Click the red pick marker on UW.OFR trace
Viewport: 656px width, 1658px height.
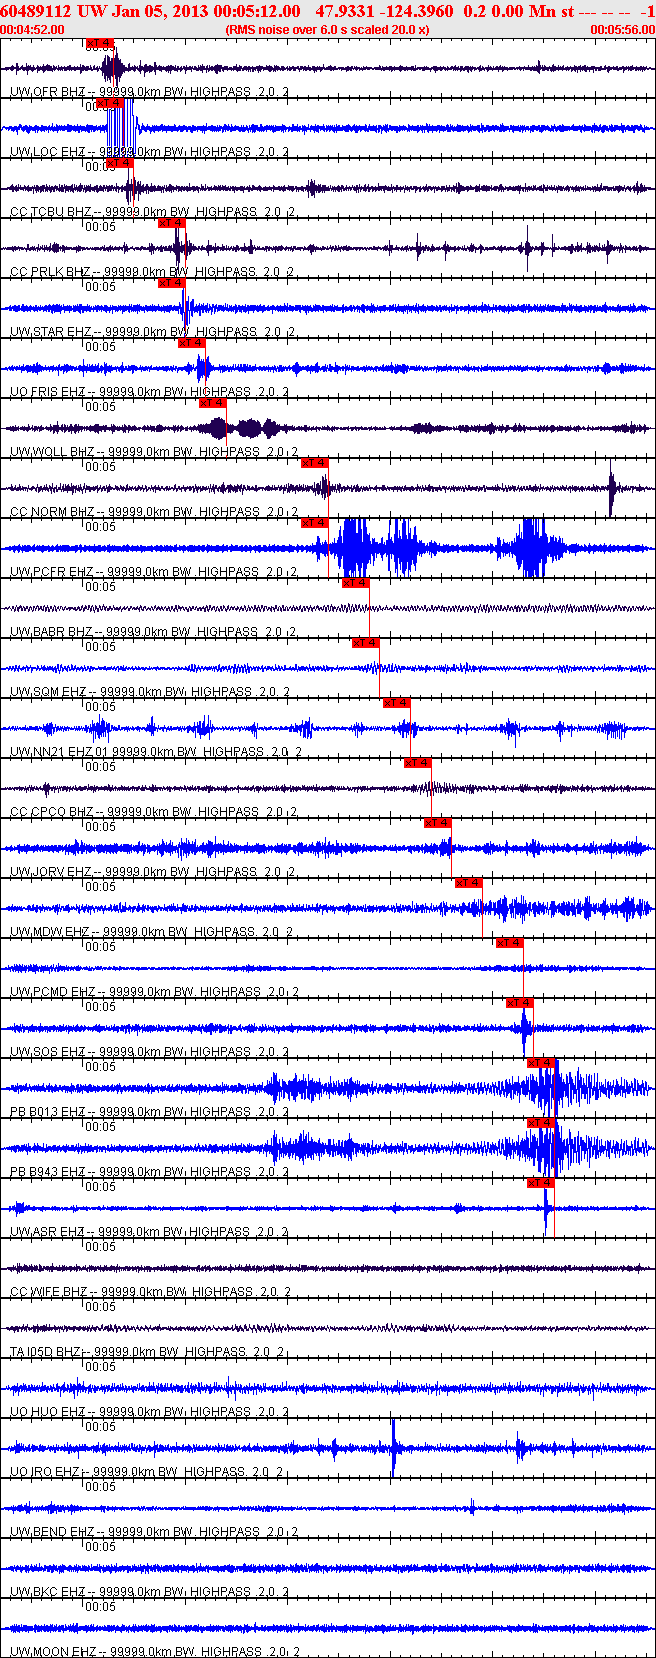tap(100, 43)
